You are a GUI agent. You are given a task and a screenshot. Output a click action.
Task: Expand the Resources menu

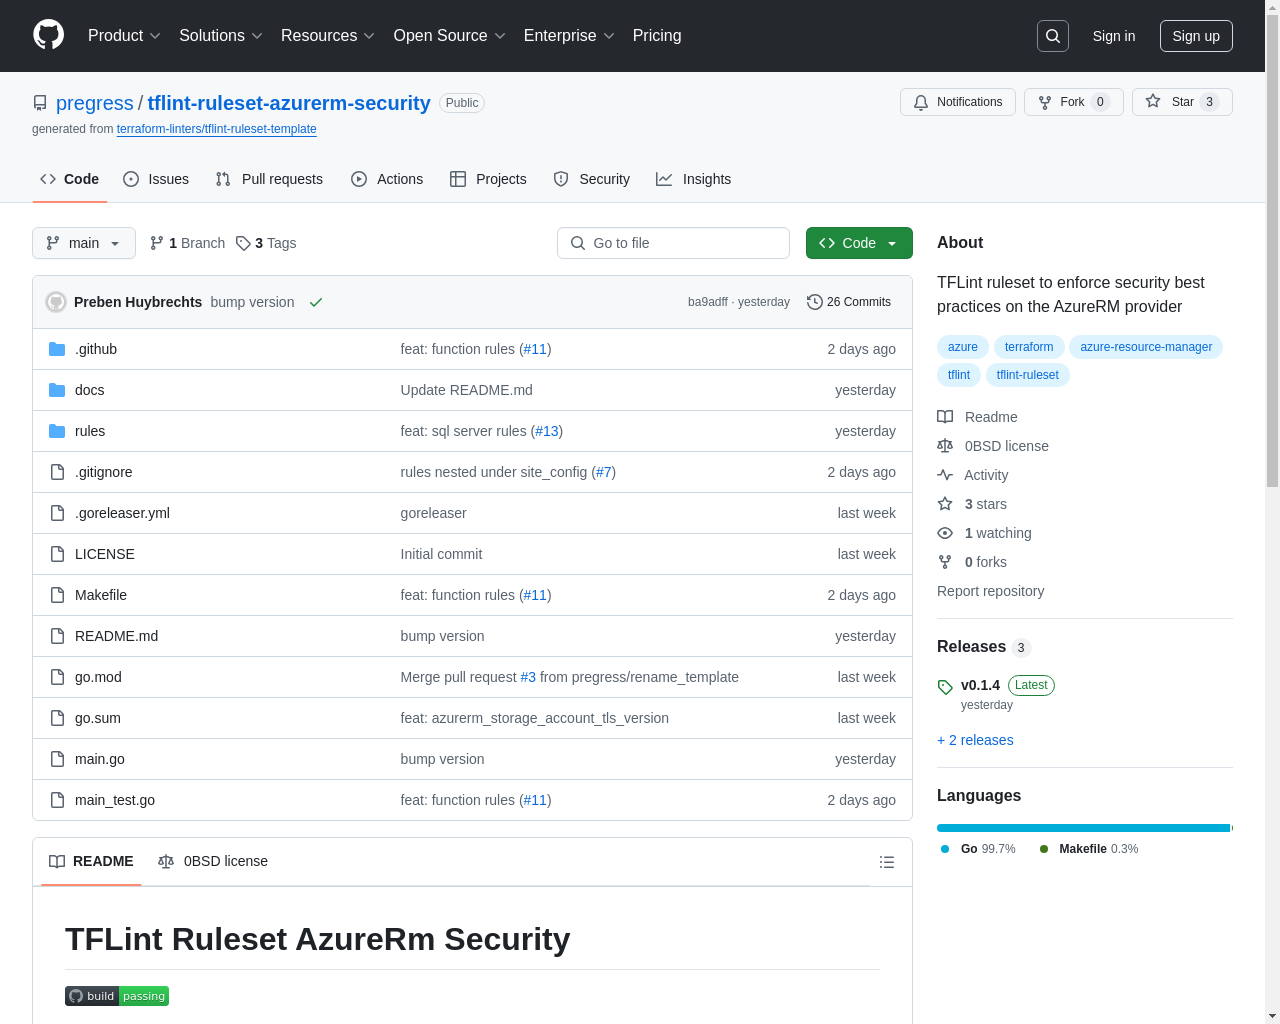[x=328, y=36]
